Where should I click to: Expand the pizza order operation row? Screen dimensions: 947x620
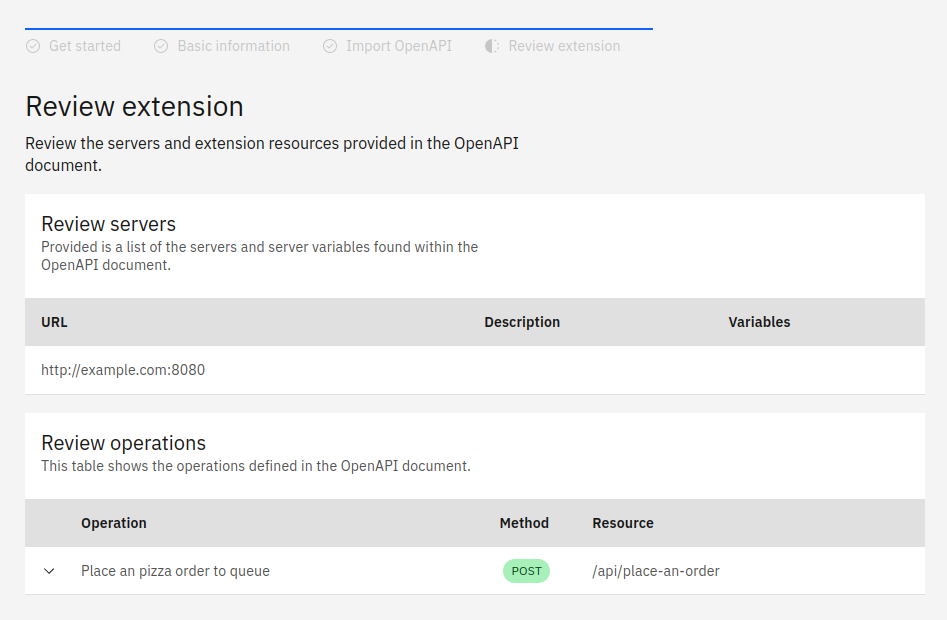tap(49, 571)
